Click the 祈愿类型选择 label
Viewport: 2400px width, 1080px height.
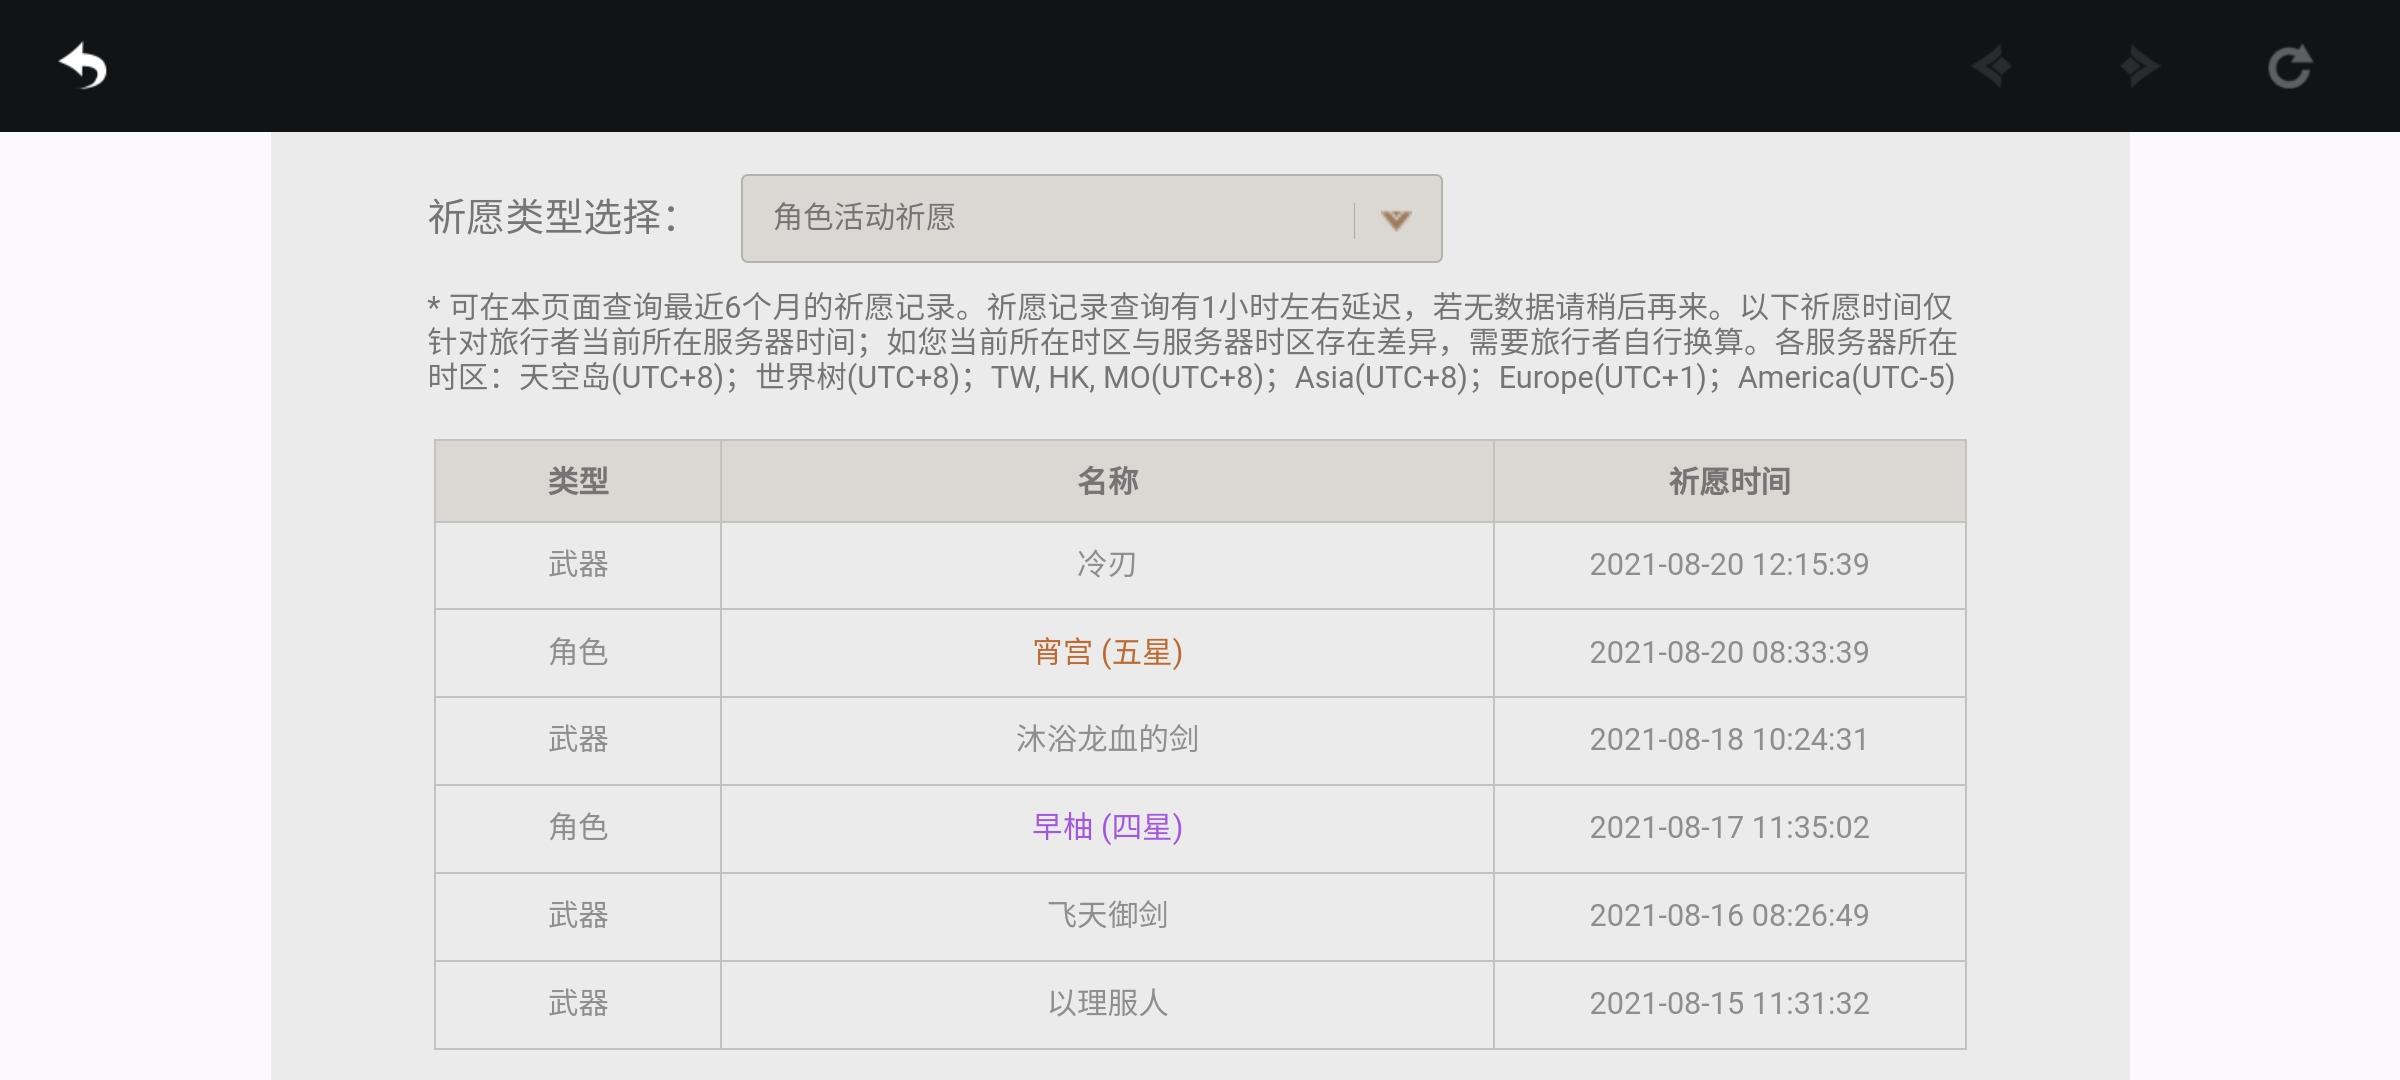[553, 218]
